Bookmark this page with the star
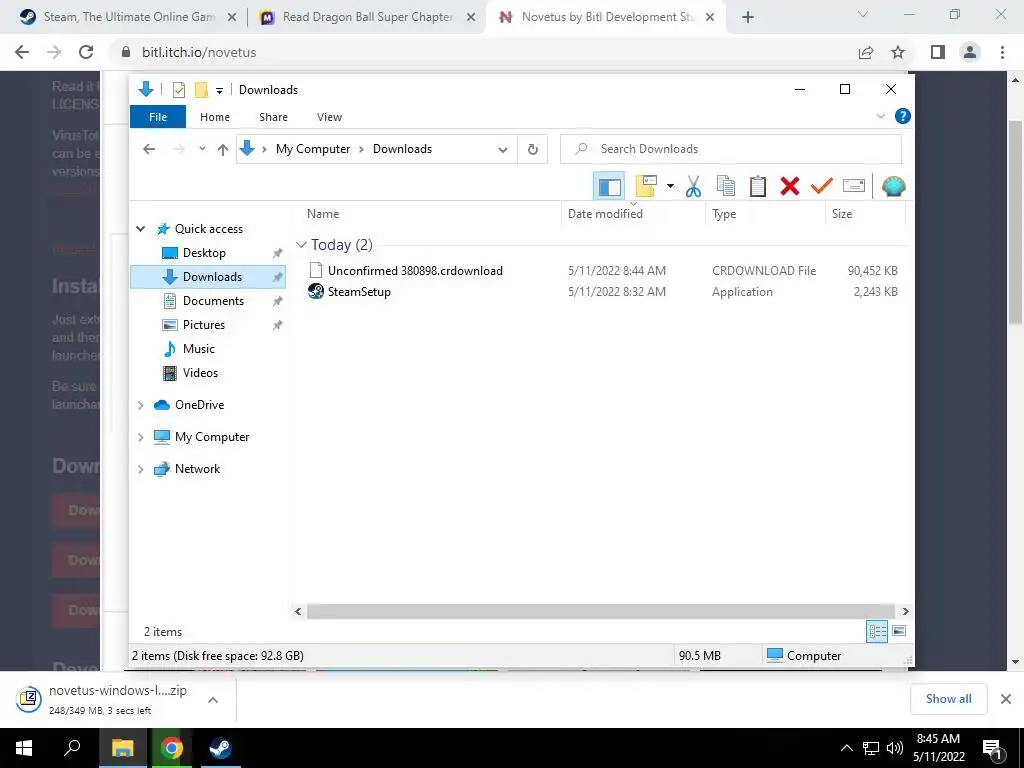 (898, 52)
